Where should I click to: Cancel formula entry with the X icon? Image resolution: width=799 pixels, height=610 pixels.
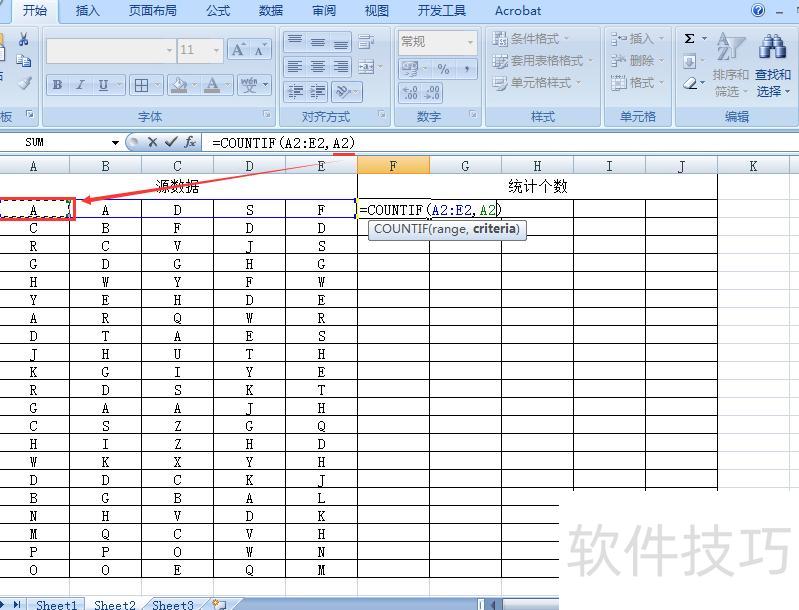tap(152, 142)
